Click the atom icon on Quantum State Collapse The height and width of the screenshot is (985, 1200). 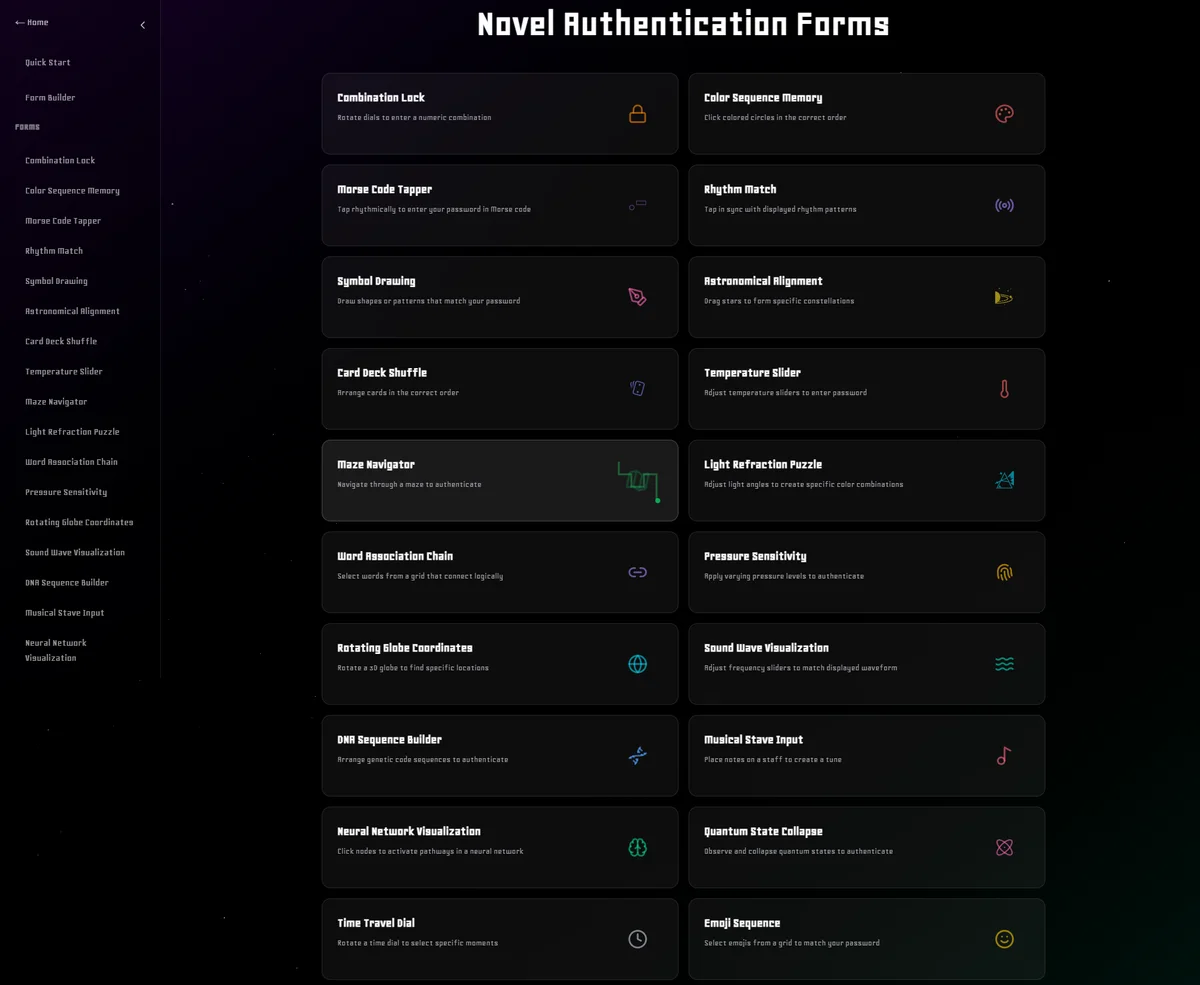coord(1004,848)
